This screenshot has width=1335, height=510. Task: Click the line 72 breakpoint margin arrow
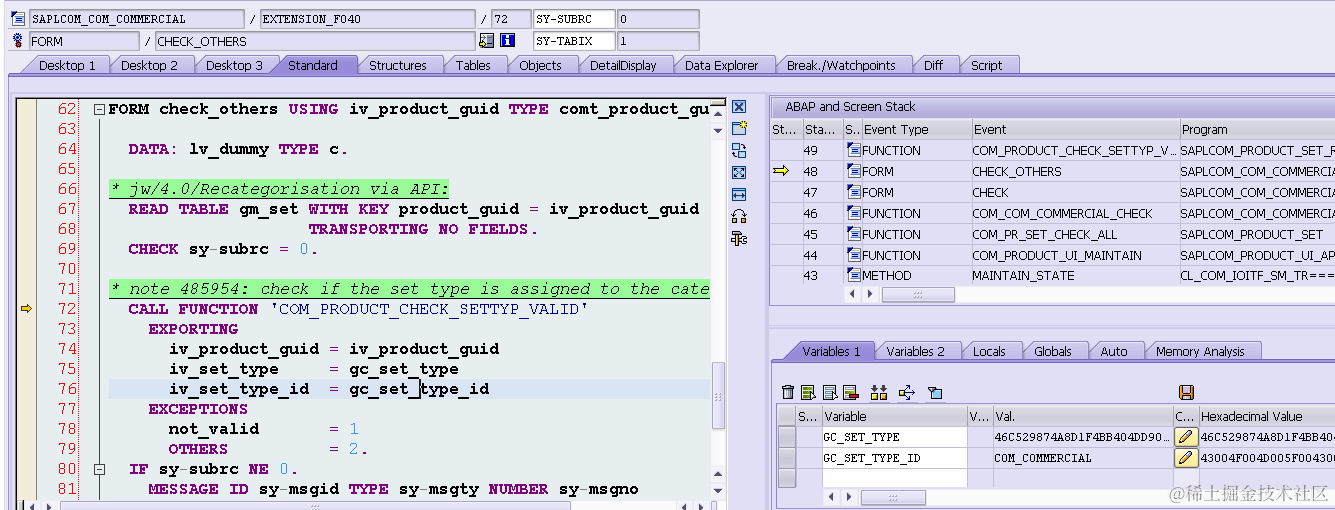pos(27,309)
